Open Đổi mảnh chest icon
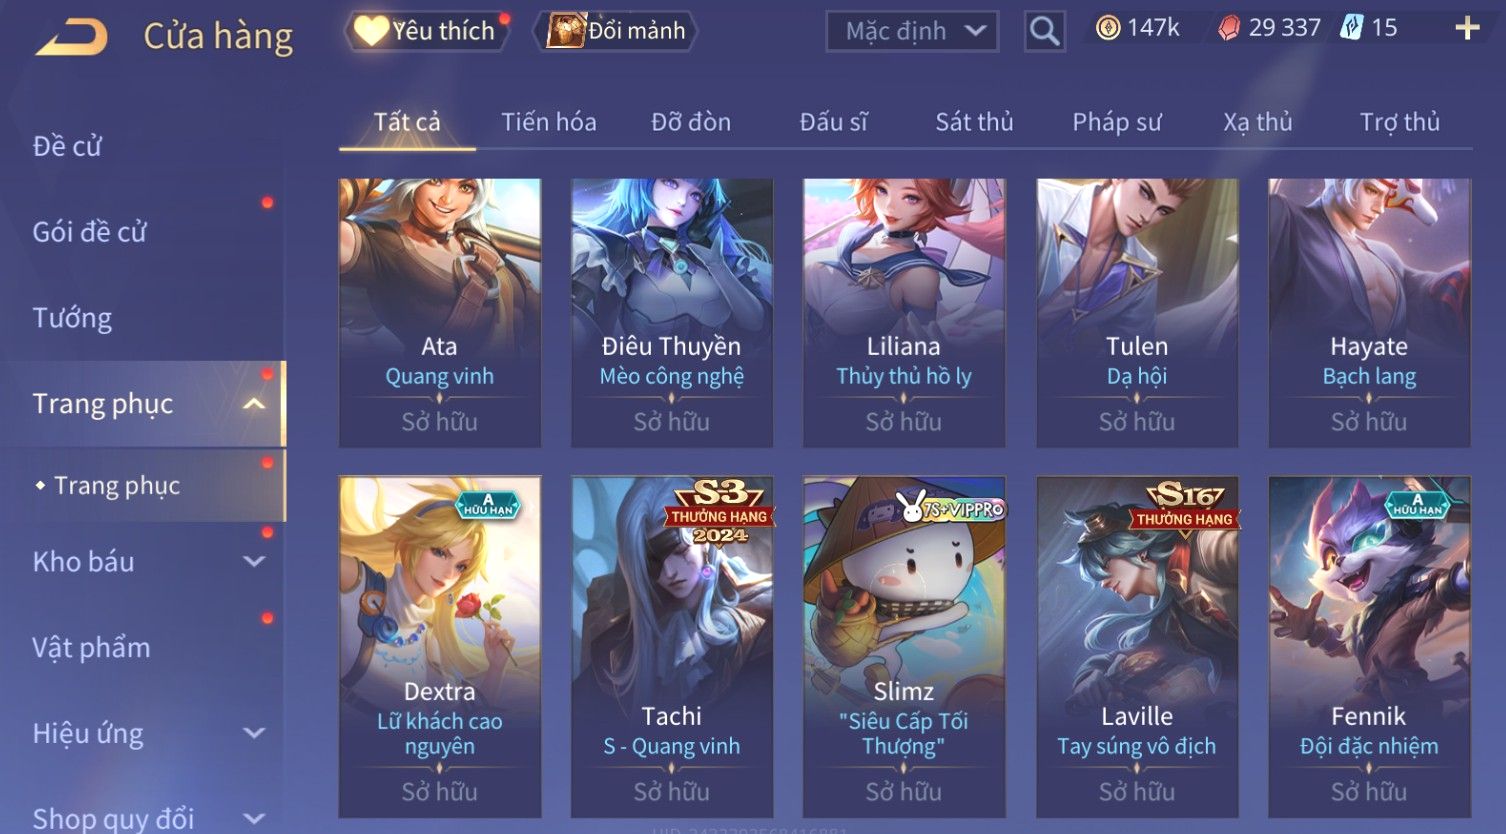The width and height of the screenshot is (1506, 834). click(x=565, y=31)
